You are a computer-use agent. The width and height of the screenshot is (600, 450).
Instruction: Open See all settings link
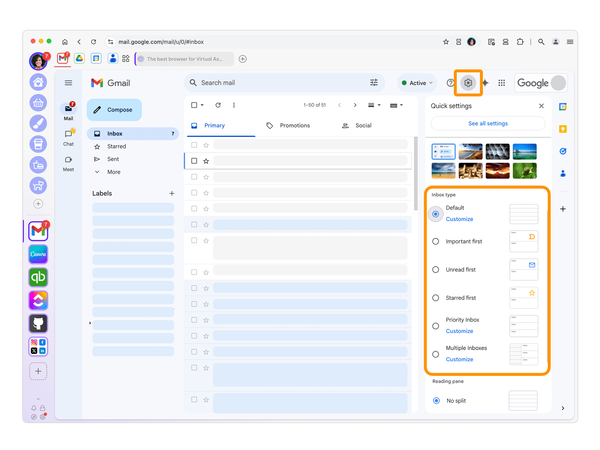pos(488,124)
